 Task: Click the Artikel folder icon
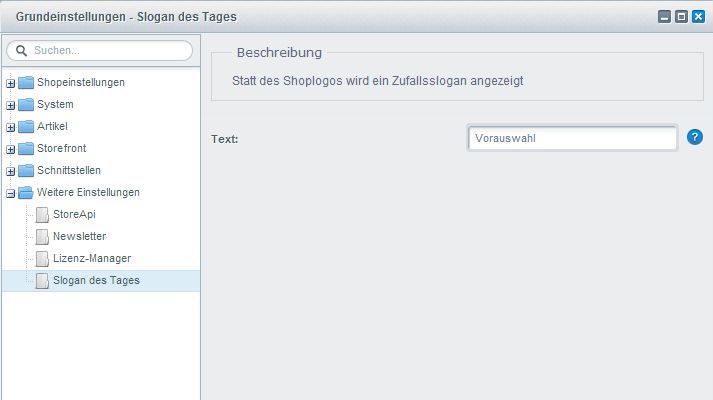[26, 126]
